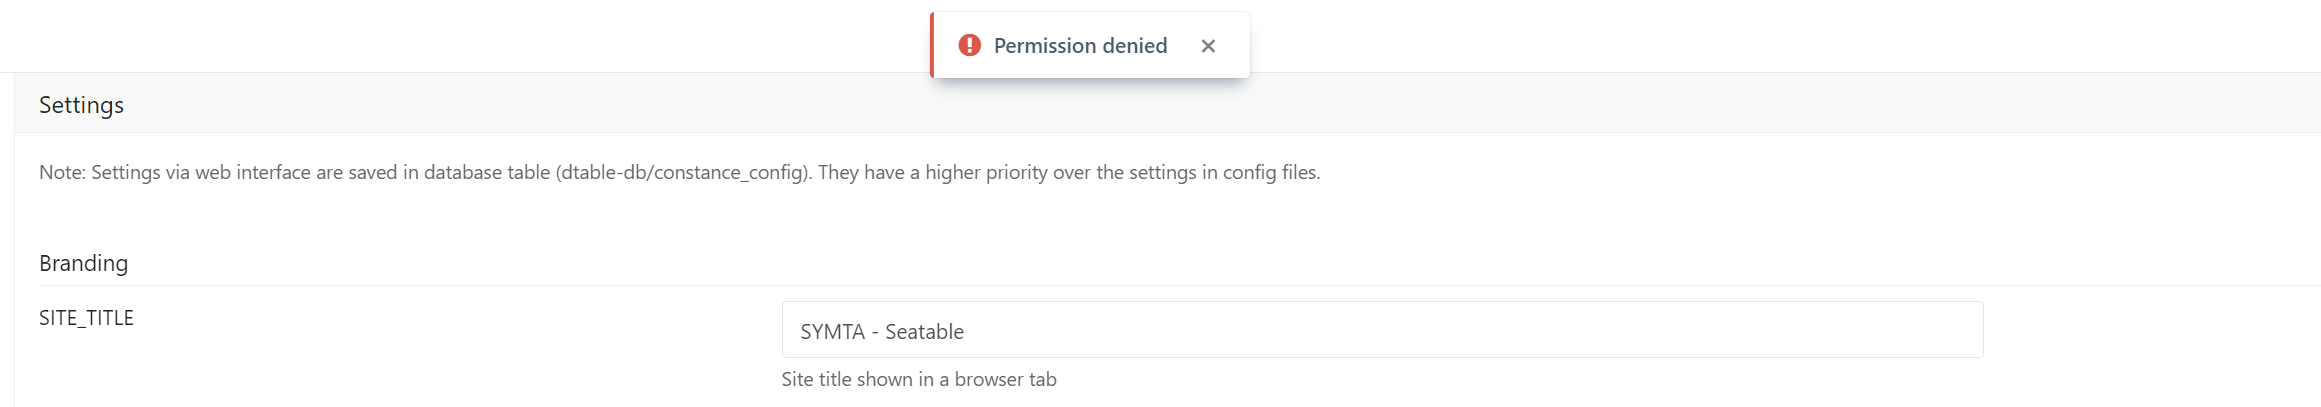The height and width of the screenshot is (407, 2321).
Task: Click the "Permission denied" message text
Action: point(1079,46)
